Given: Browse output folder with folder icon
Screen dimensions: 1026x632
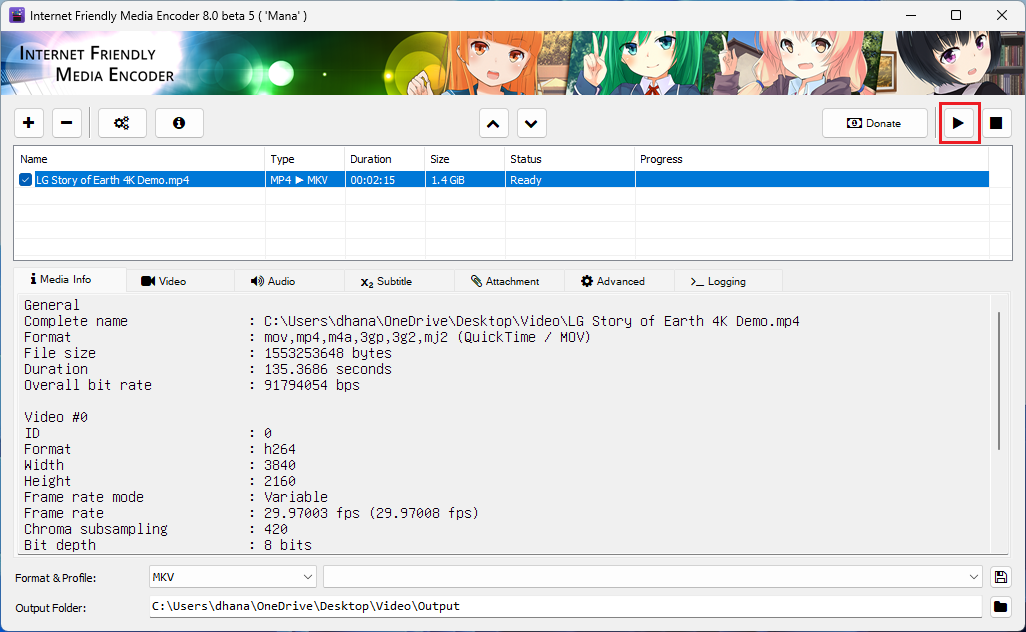Looking at the screenshot, I should [x=1000, y=607].
